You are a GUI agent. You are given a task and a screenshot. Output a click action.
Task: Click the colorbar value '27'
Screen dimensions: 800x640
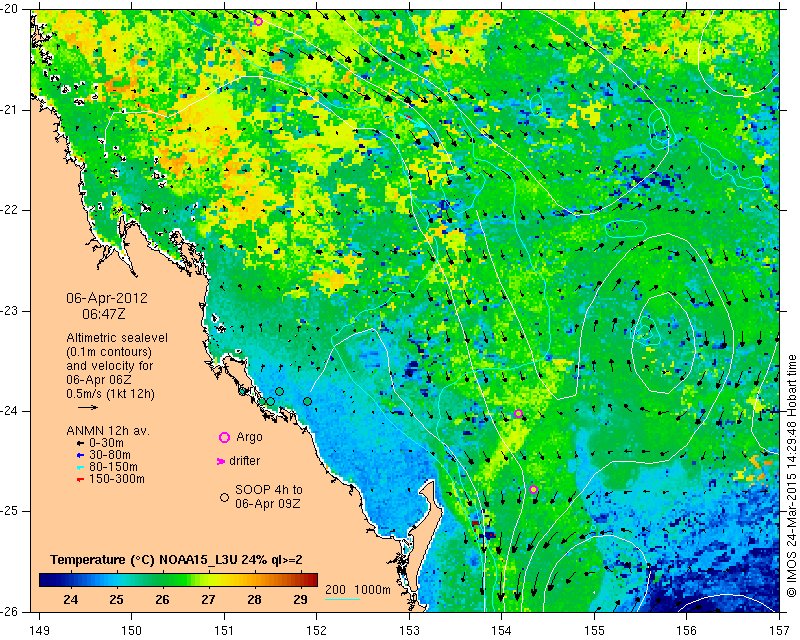click(208, 600)
